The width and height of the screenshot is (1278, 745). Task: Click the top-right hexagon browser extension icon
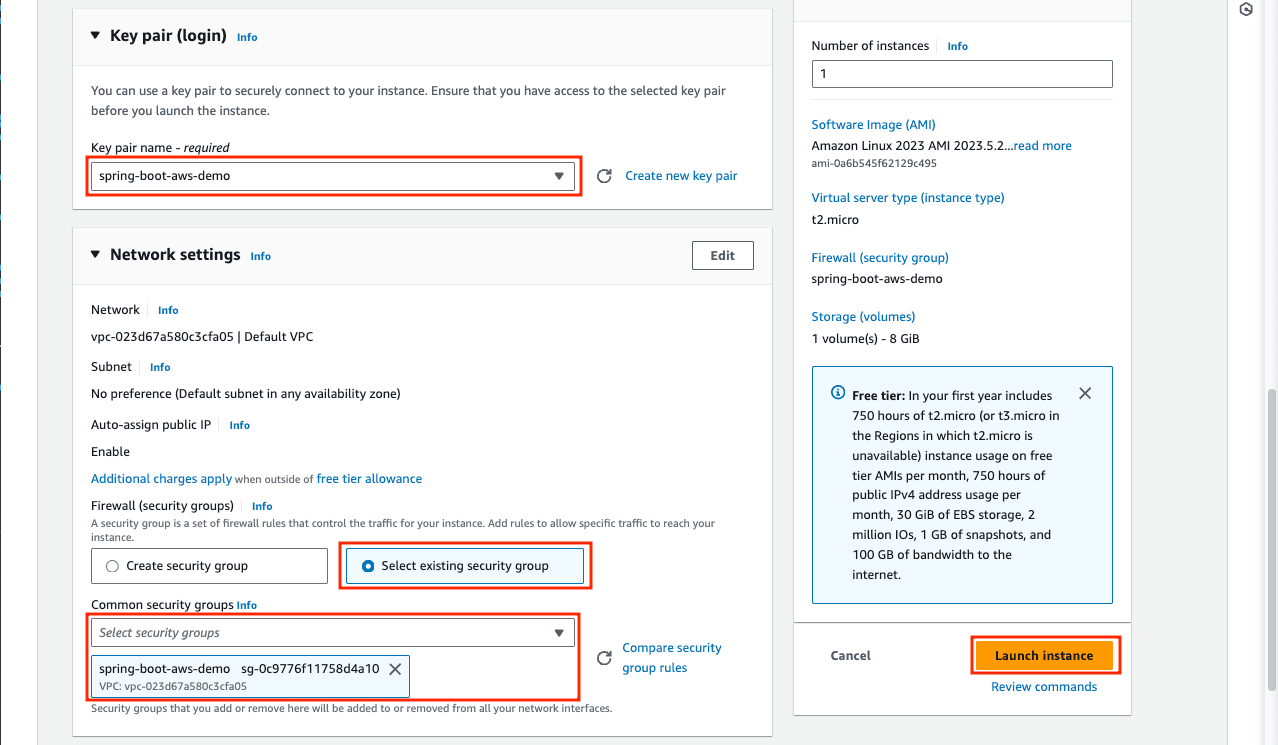pos(1246,10)
